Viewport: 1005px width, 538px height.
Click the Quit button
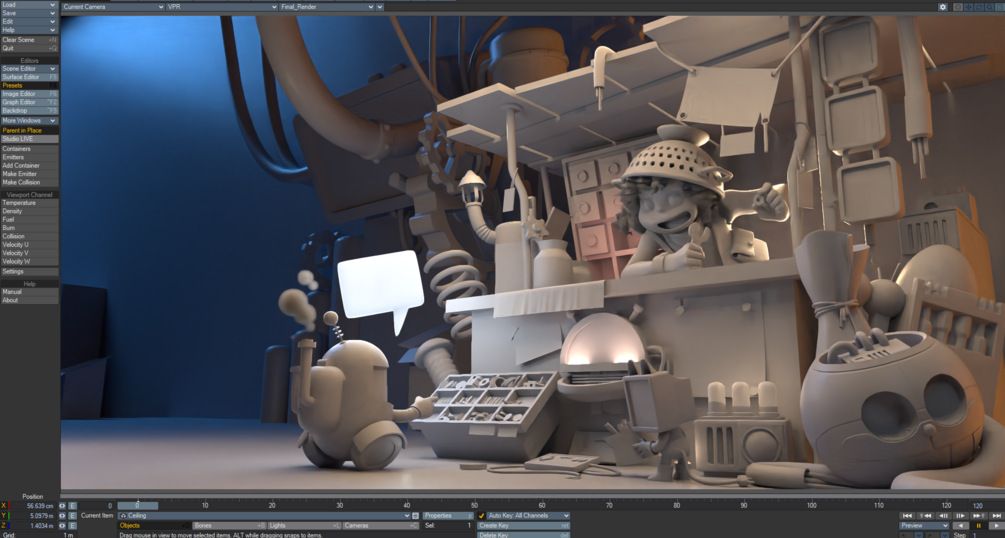pos(29,48)
